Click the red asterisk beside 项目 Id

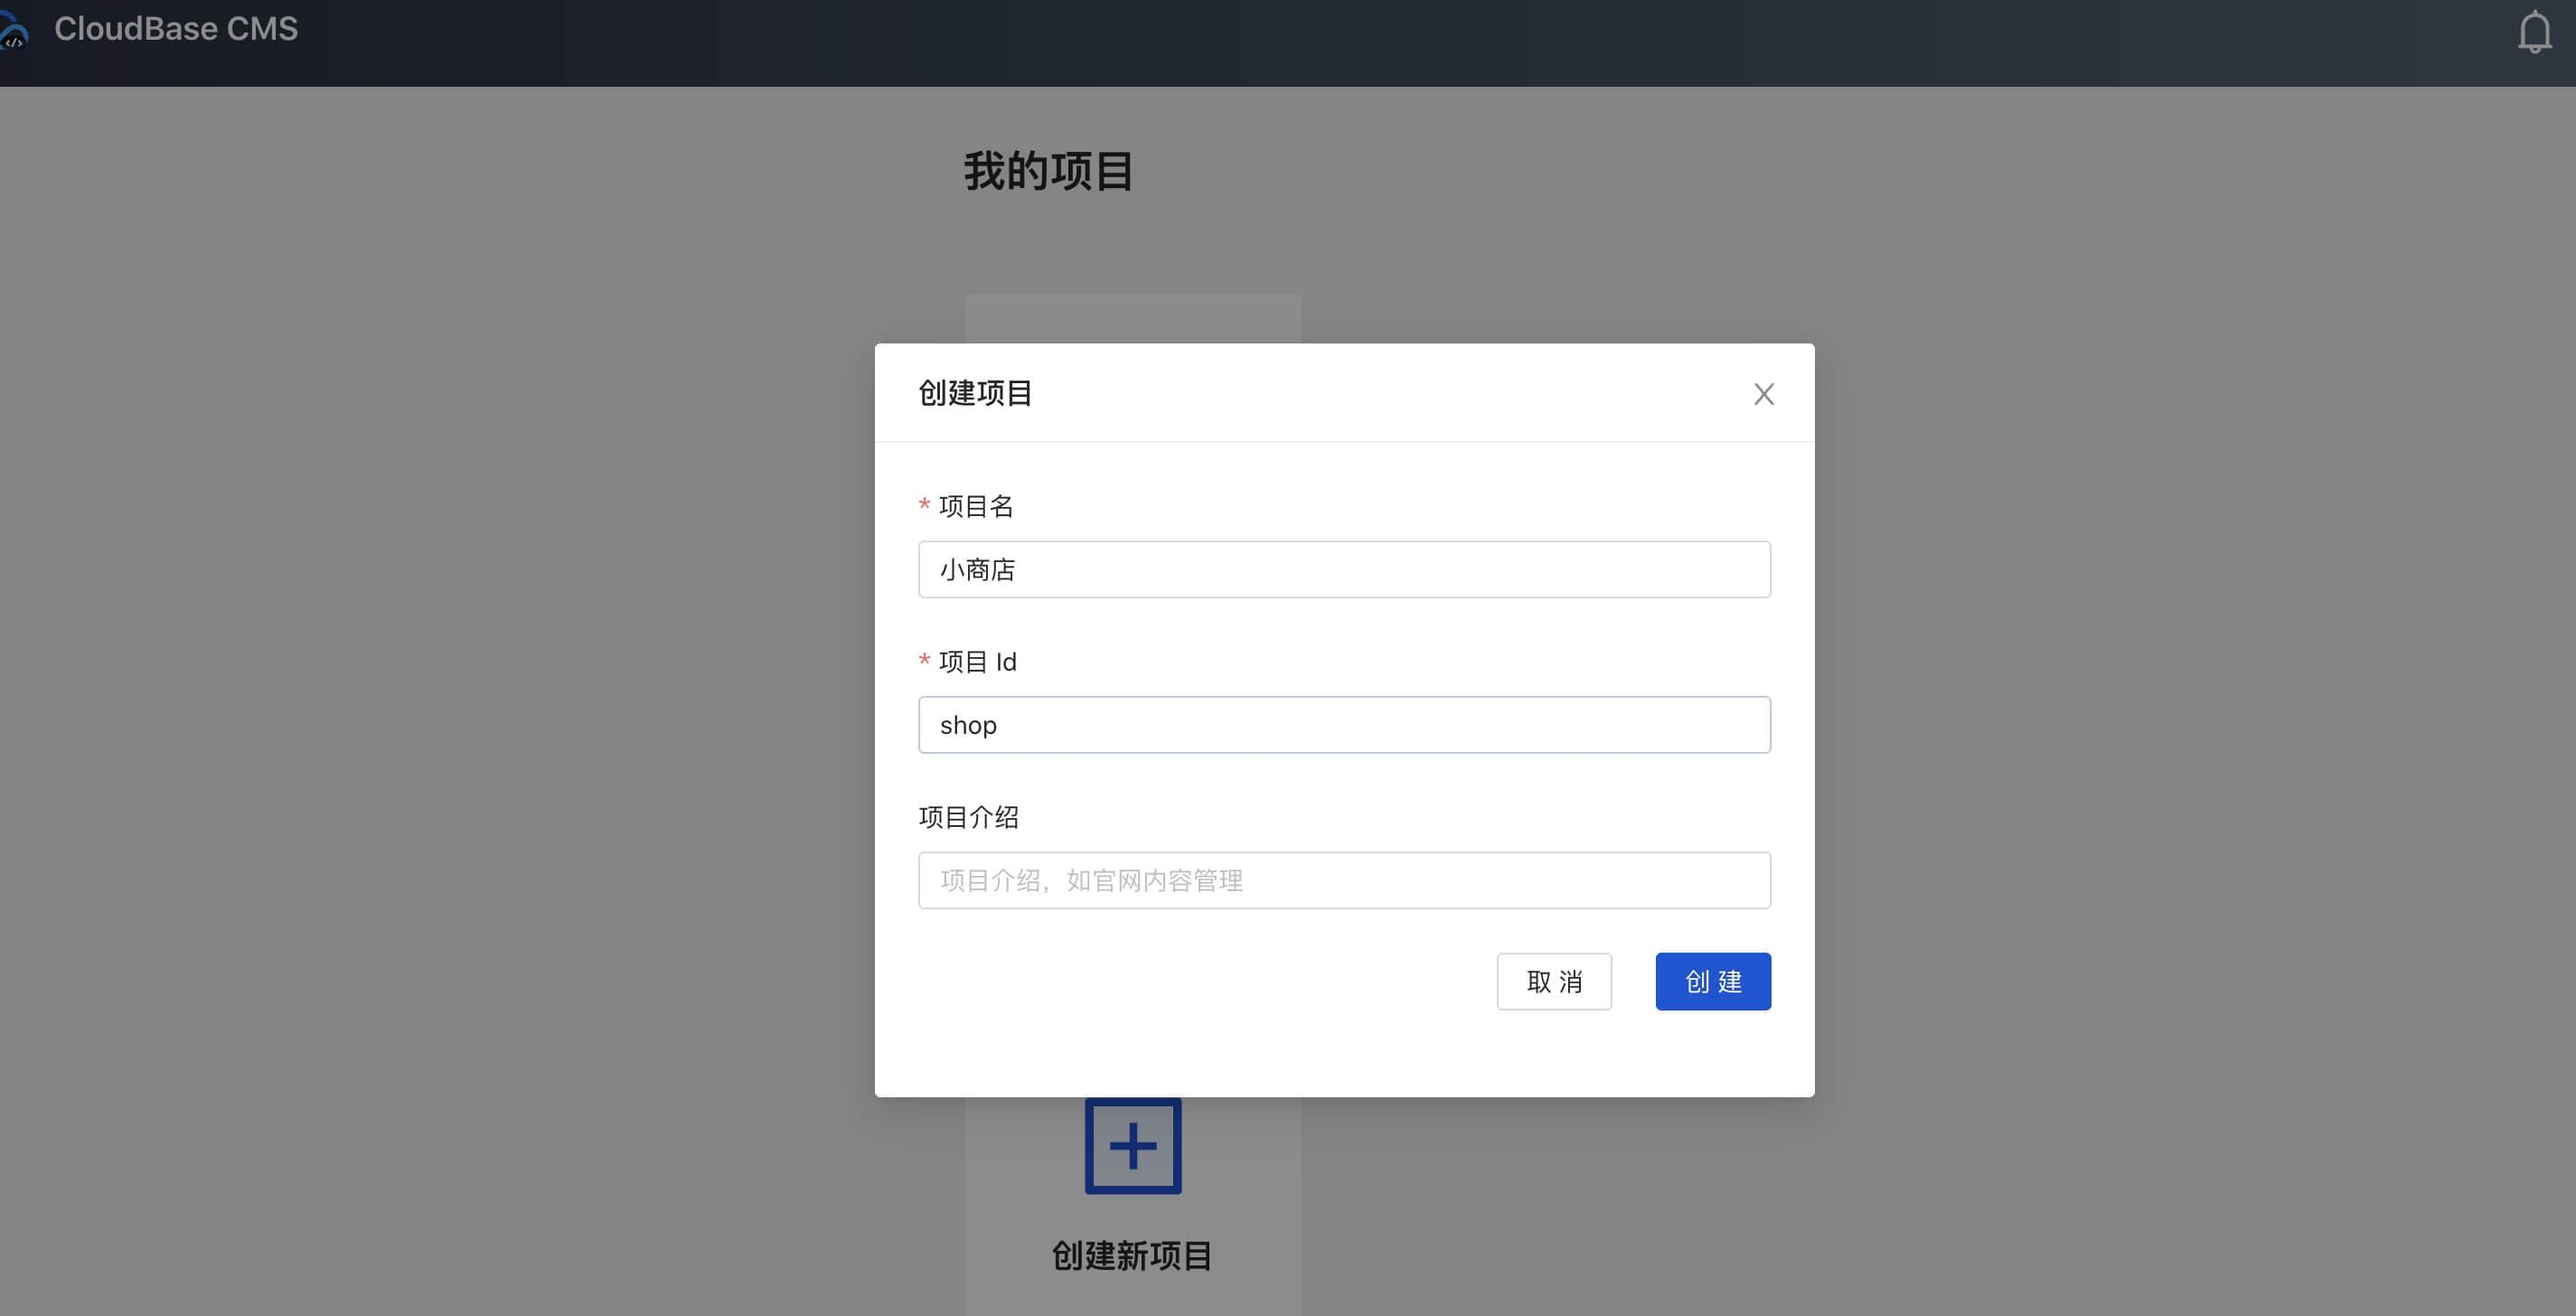point(924,661)
